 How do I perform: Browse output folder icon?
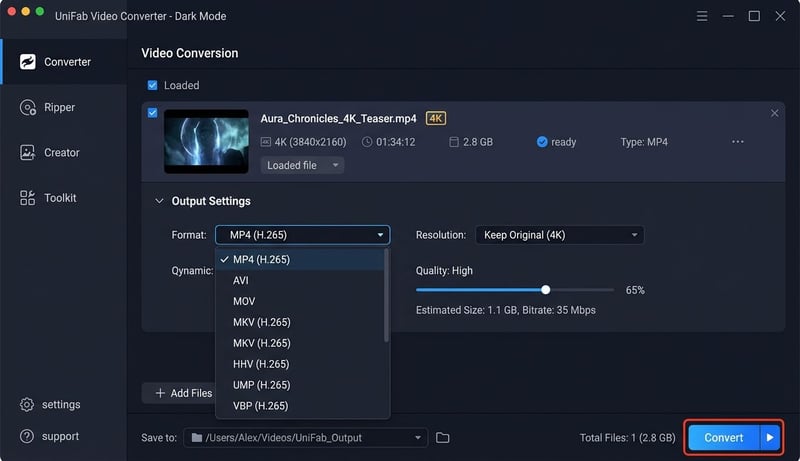click(x=442, y=438)
